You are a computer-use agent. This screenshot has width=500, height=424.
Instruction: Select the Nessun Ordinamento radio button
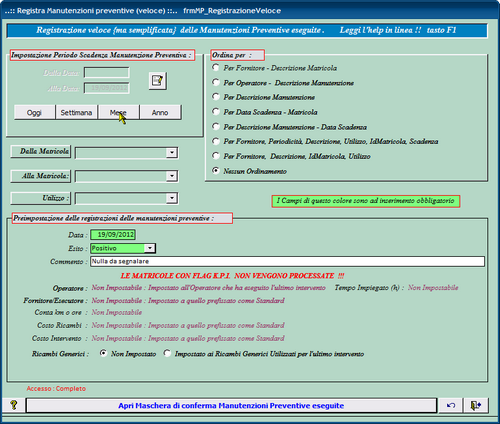[x=216, y=171]
